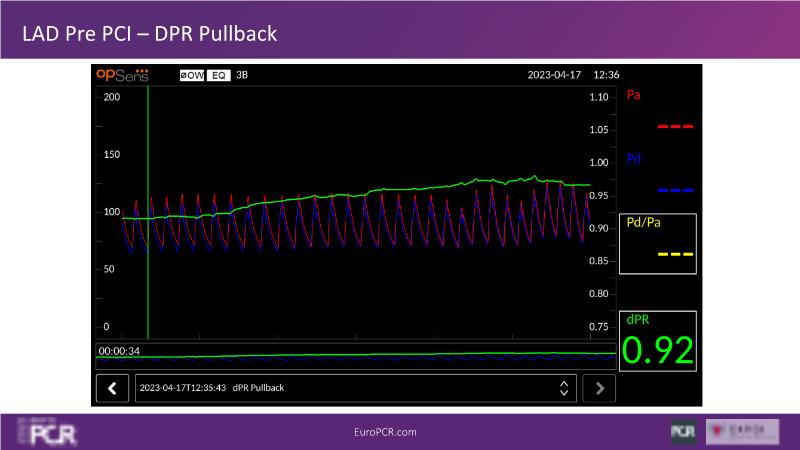Toggle the Pa red trace legend
The width and height of the screenshot is (800, 450).
[x=659, y=110]
